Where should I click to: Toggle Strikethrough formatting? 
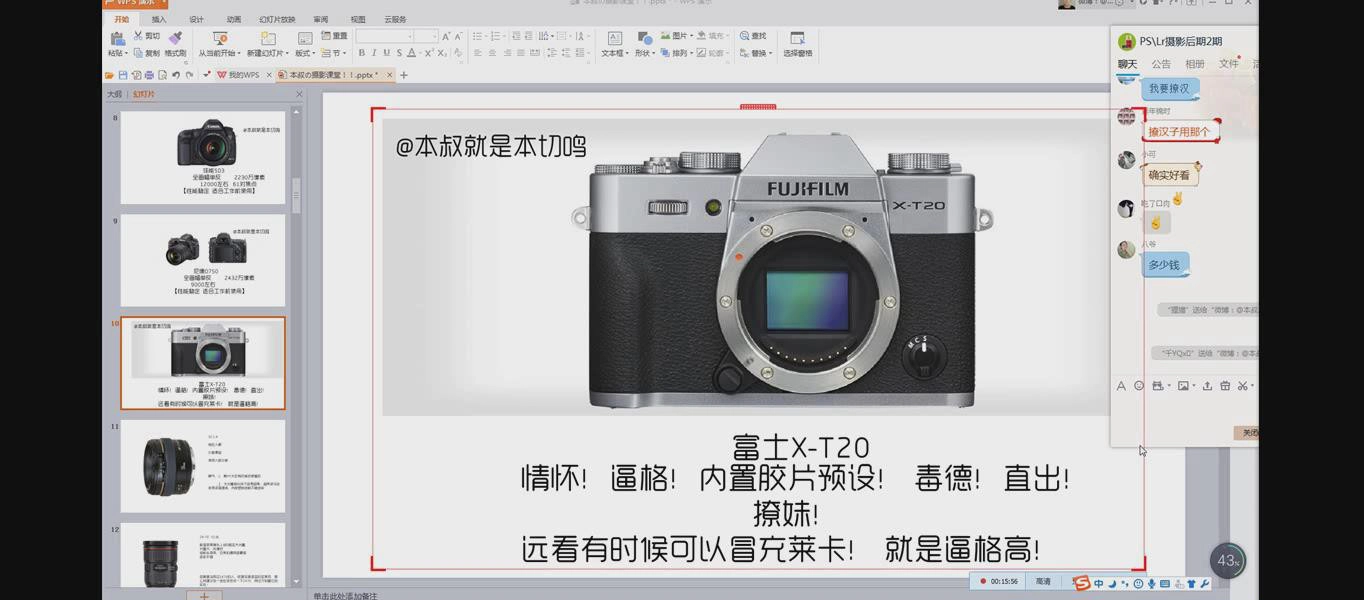coord(399,53)
